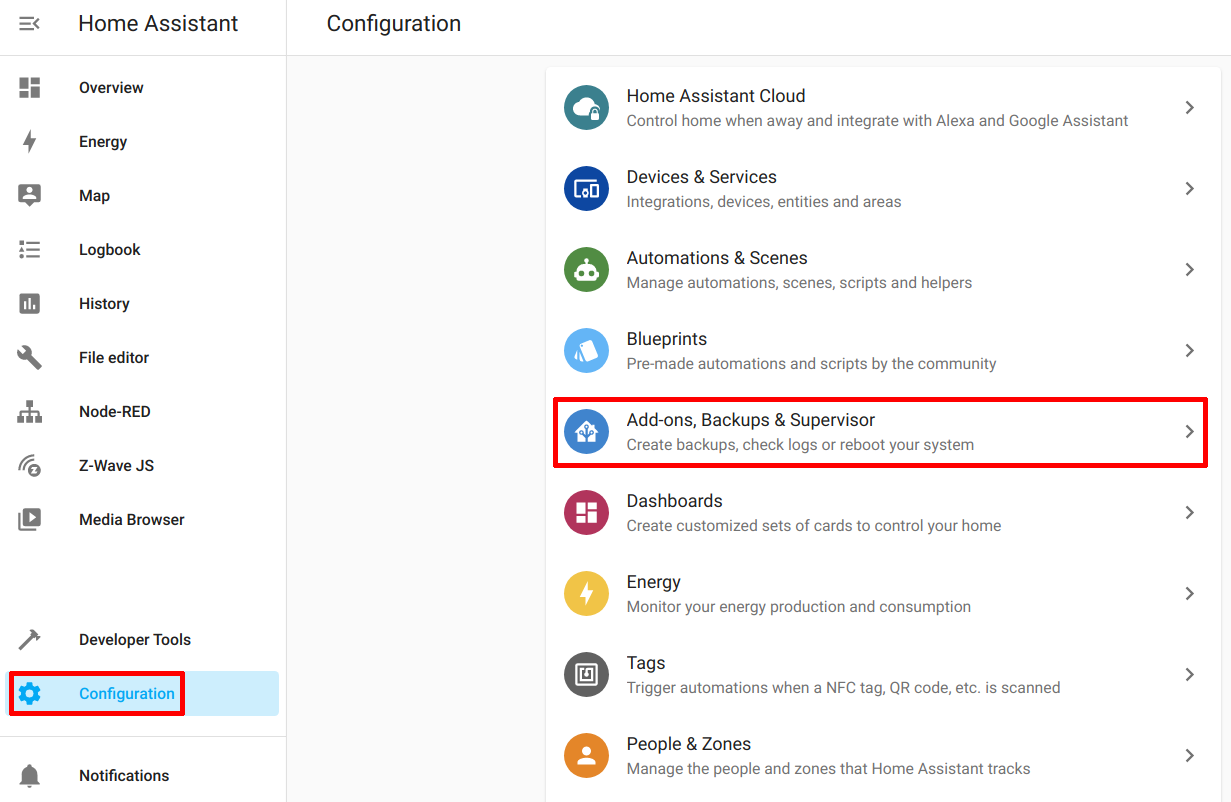The image size is (1231, 802).
Task: Open Devices & Services row chevron
Action: [1189, 188]
